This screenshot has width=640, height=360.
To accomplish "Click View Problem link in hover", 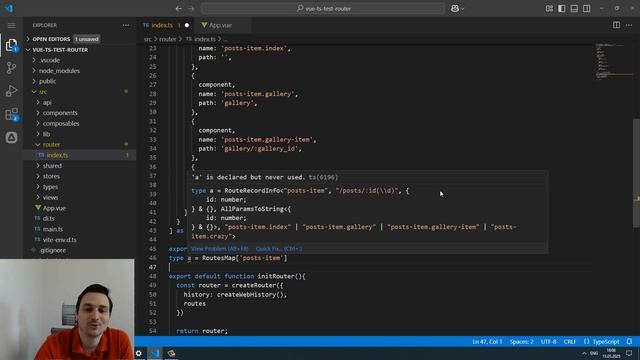I will pos(220,249).
